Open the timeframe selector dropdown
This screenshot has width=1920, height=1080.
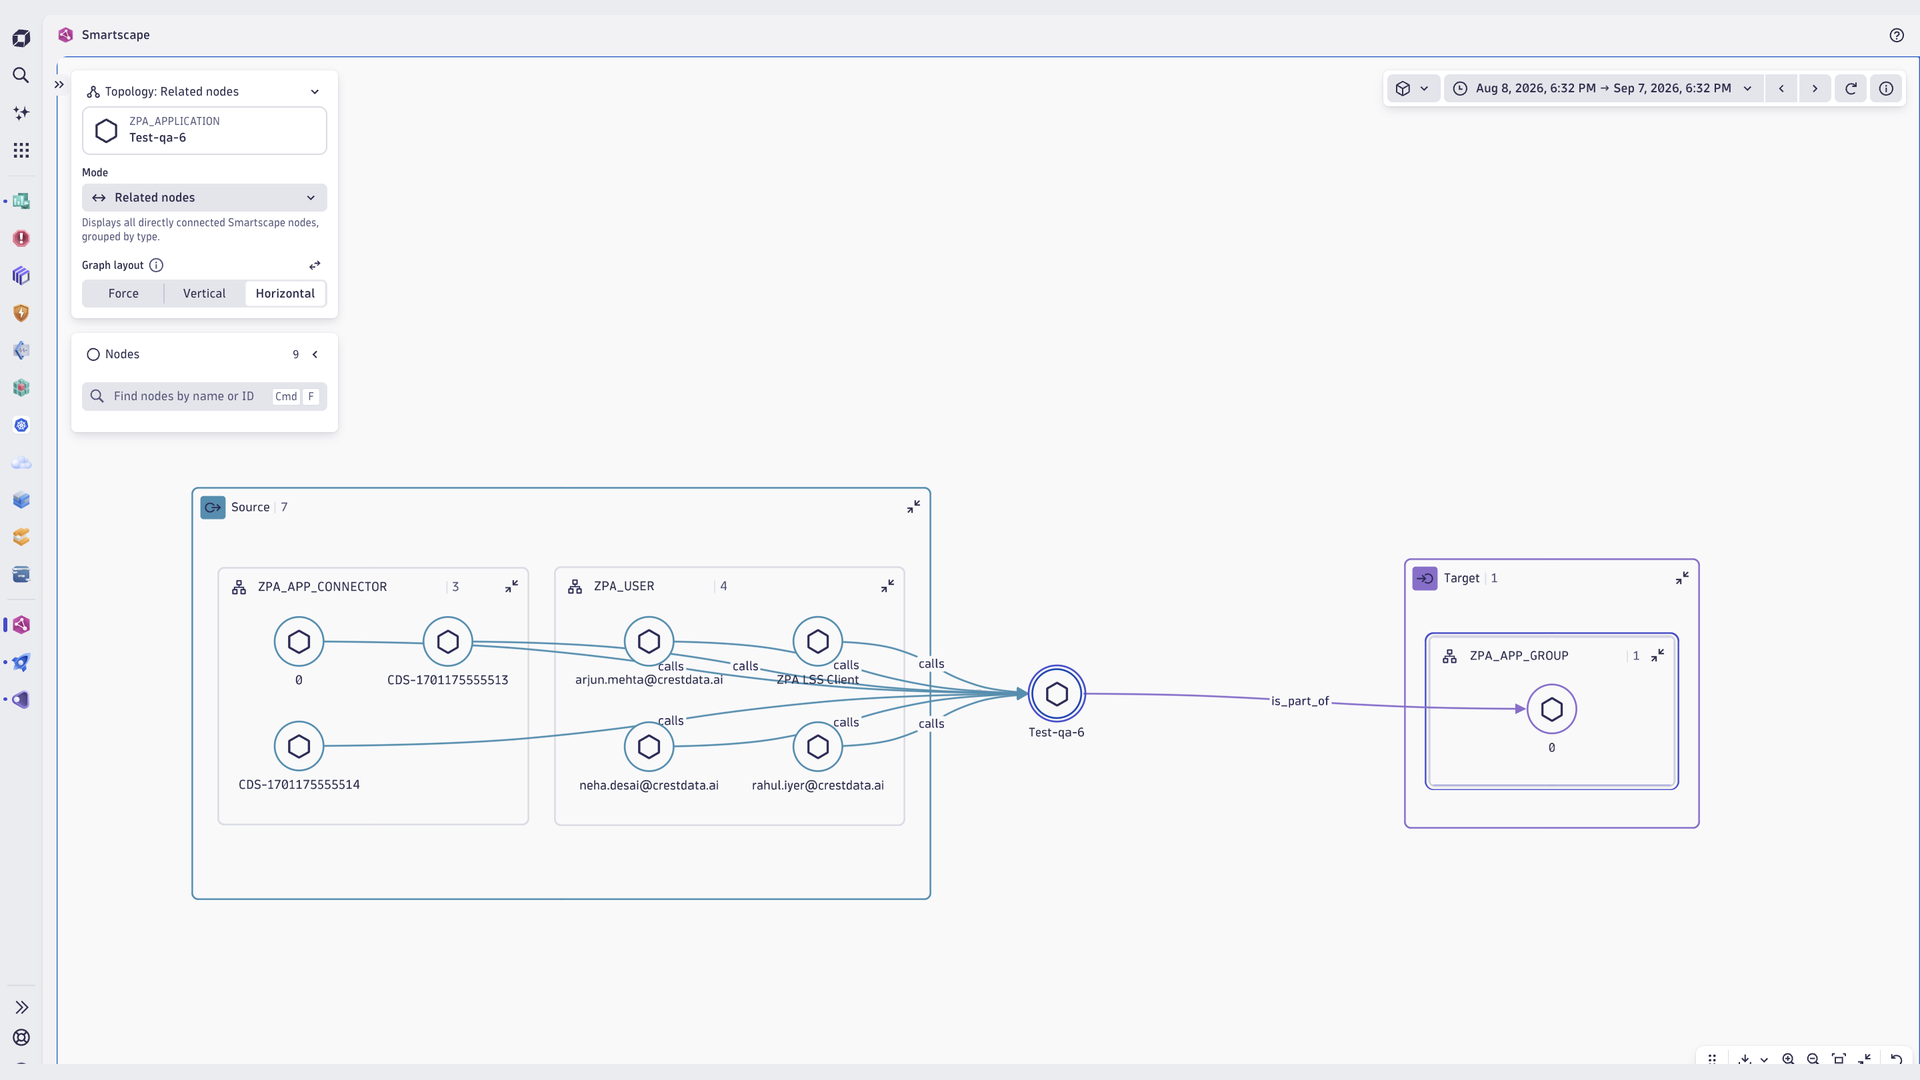tap(1603, 88)
